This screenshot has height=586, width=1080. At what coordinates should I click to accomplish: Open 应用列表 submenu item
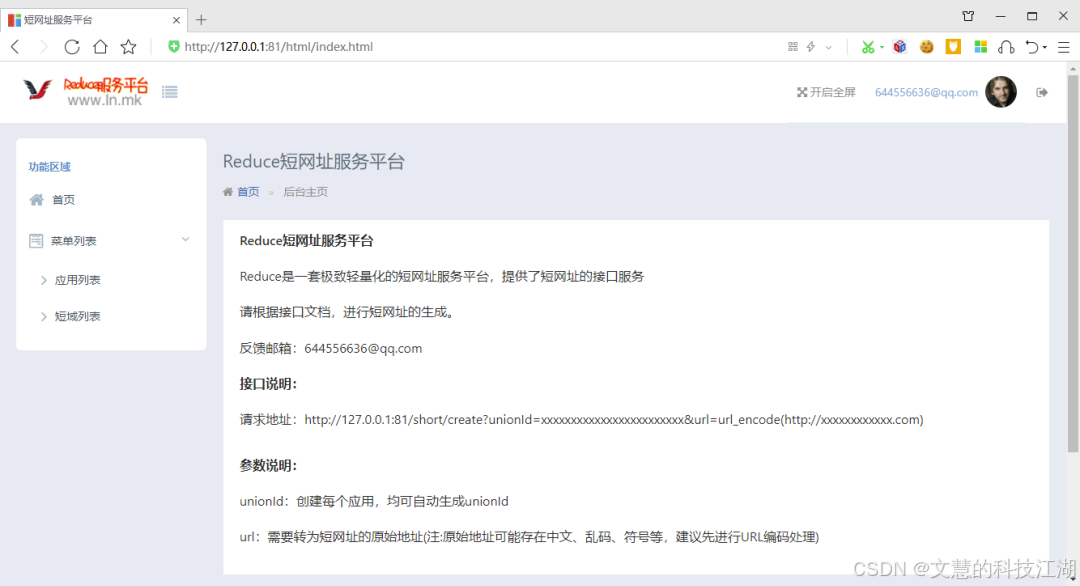tap(78, 280)
